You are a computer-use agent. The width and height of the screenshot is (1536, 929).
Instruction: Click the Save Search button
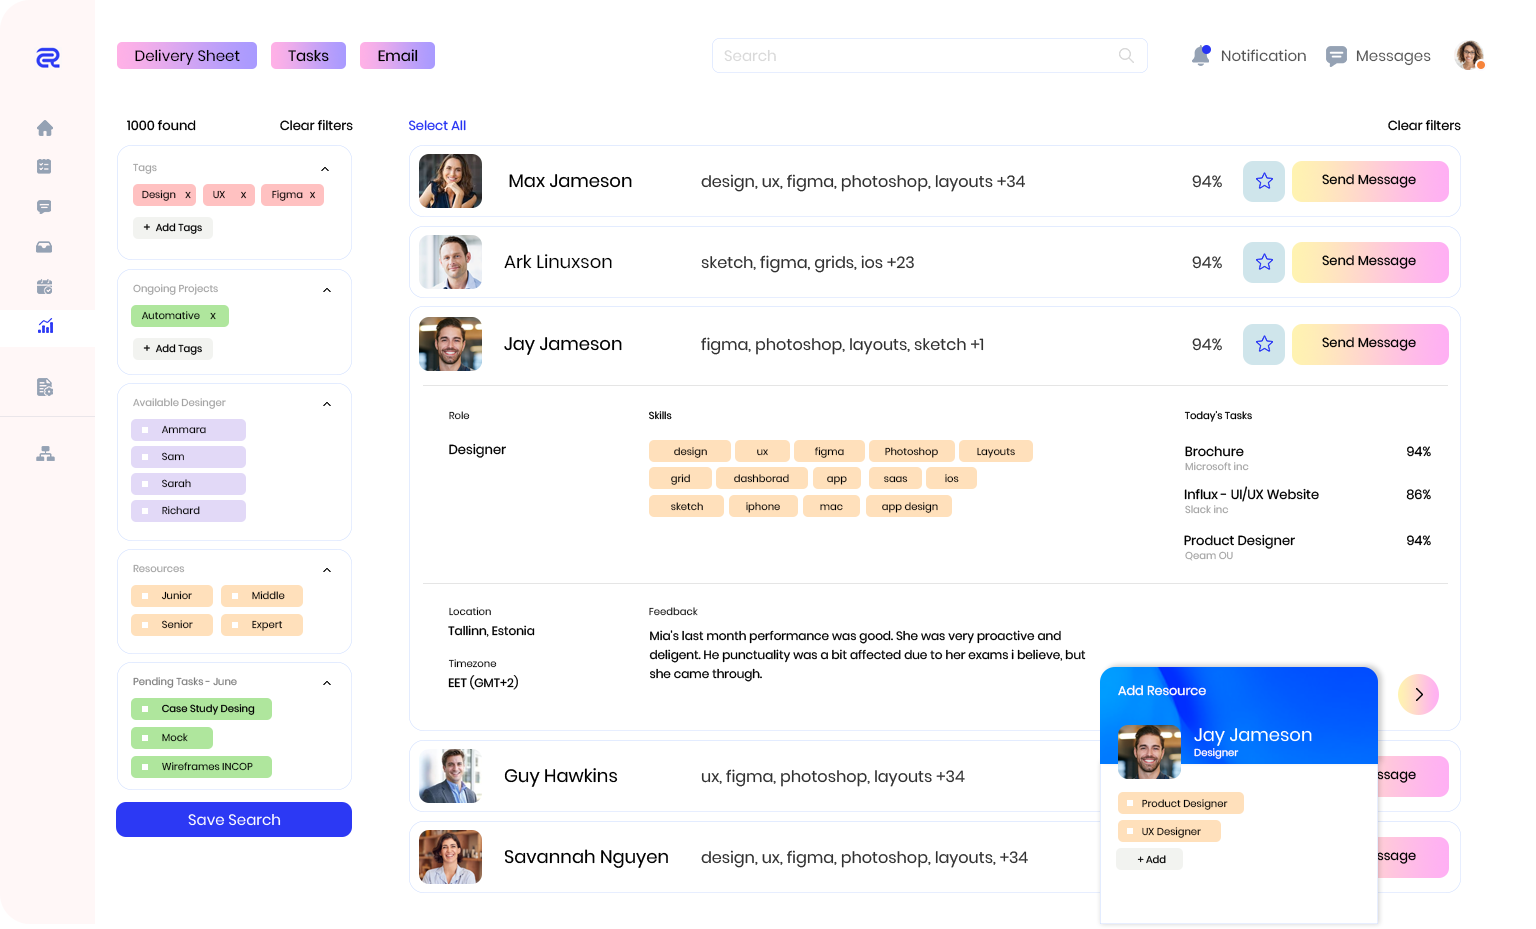pos(234,819)
